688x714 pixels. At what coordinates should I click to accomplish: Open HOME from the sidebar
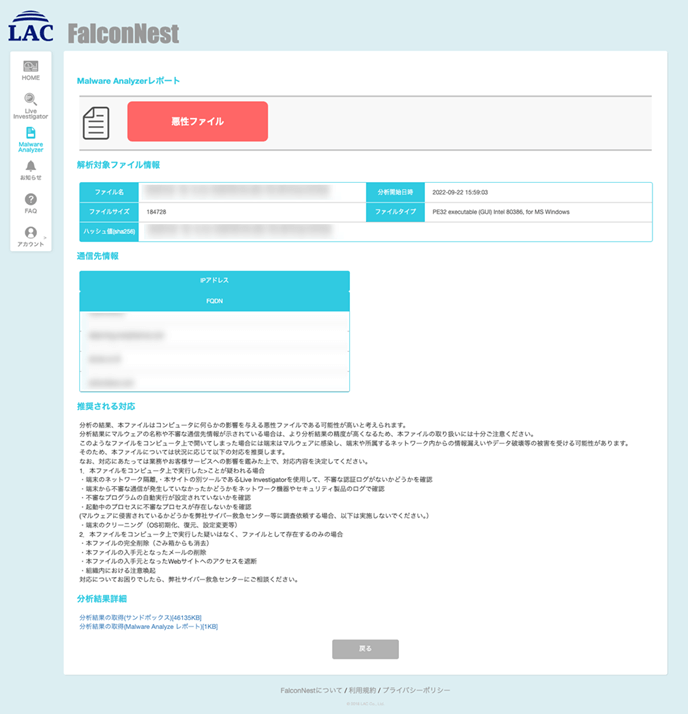[x=31, y=71]
